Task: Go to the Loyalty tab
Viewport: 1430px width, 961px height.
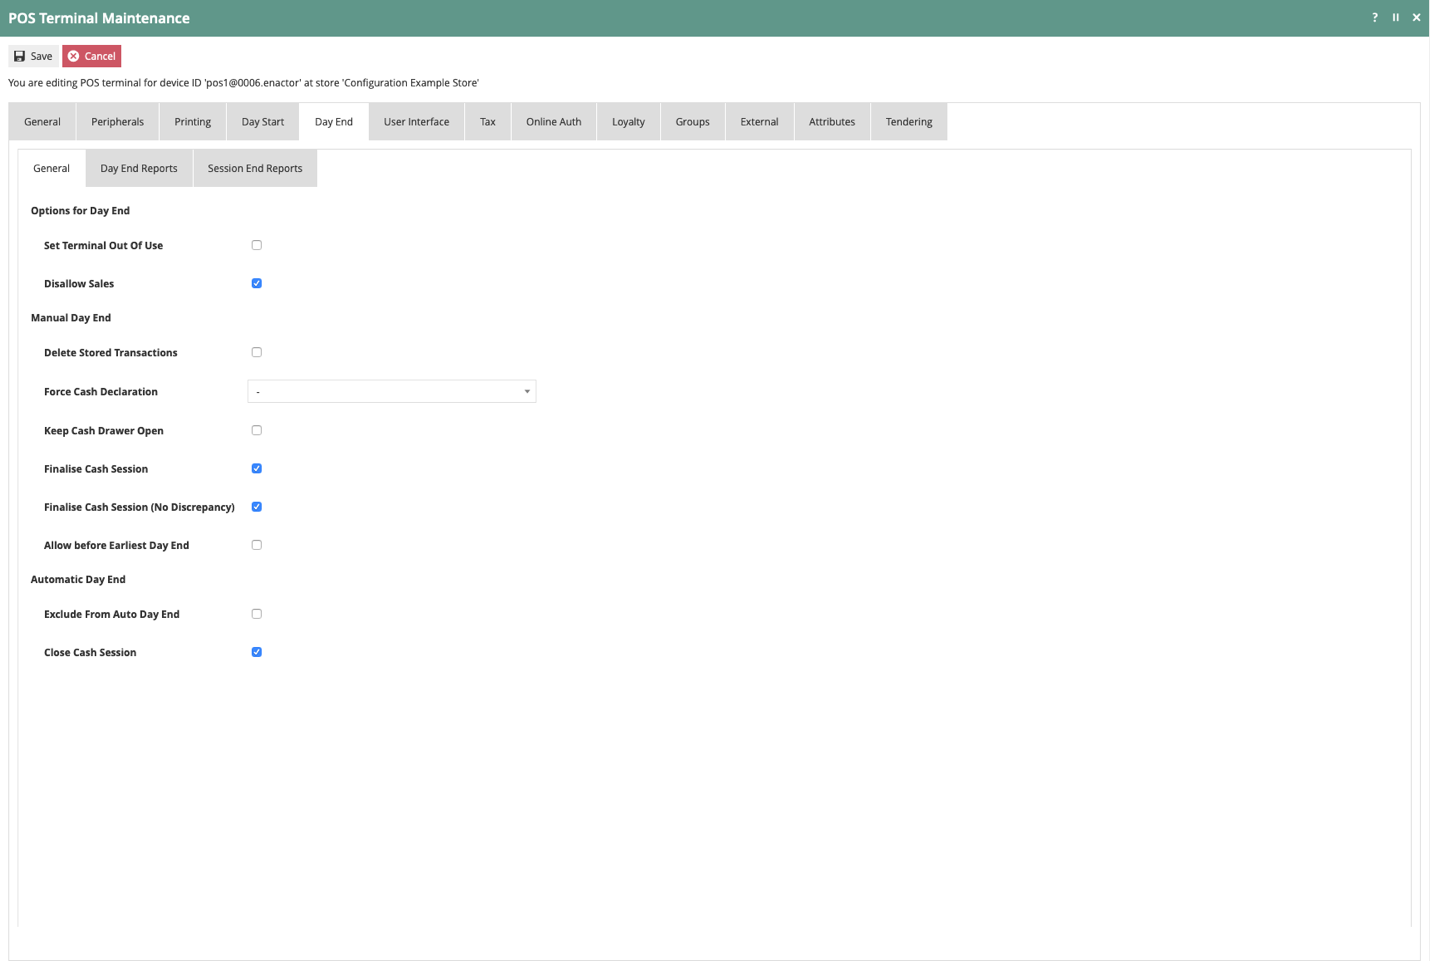Action: (629, 122)
